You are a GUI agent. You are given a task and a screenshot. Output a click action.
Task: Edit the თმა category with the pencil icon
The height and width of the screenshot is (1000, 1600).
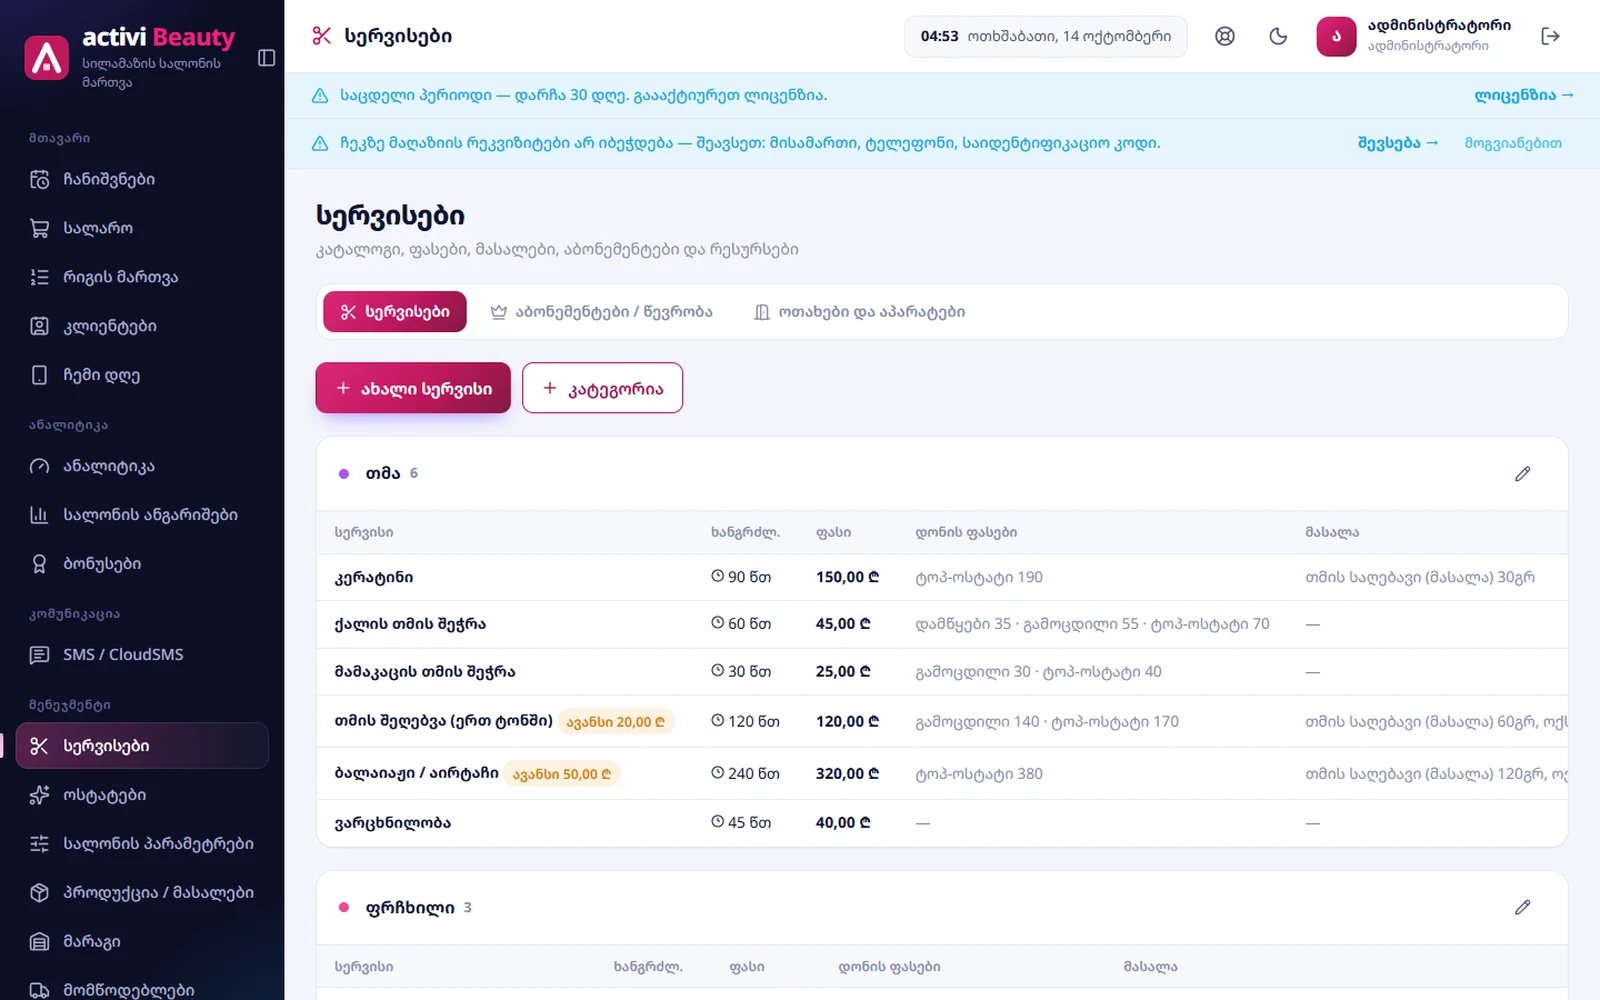click(x=1522, y=474)
